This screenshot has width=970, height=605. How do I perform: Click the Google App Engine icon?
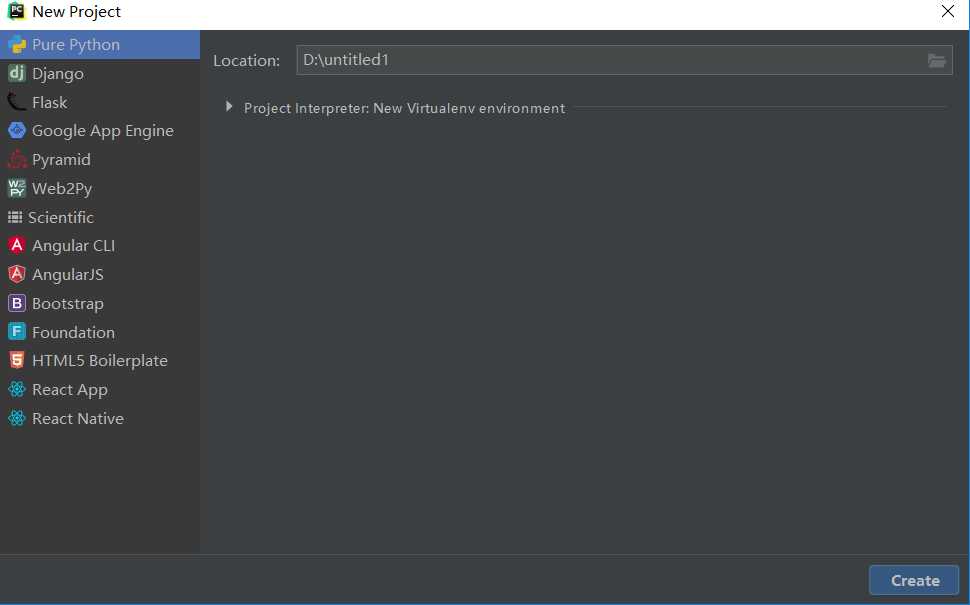[17, 131]
